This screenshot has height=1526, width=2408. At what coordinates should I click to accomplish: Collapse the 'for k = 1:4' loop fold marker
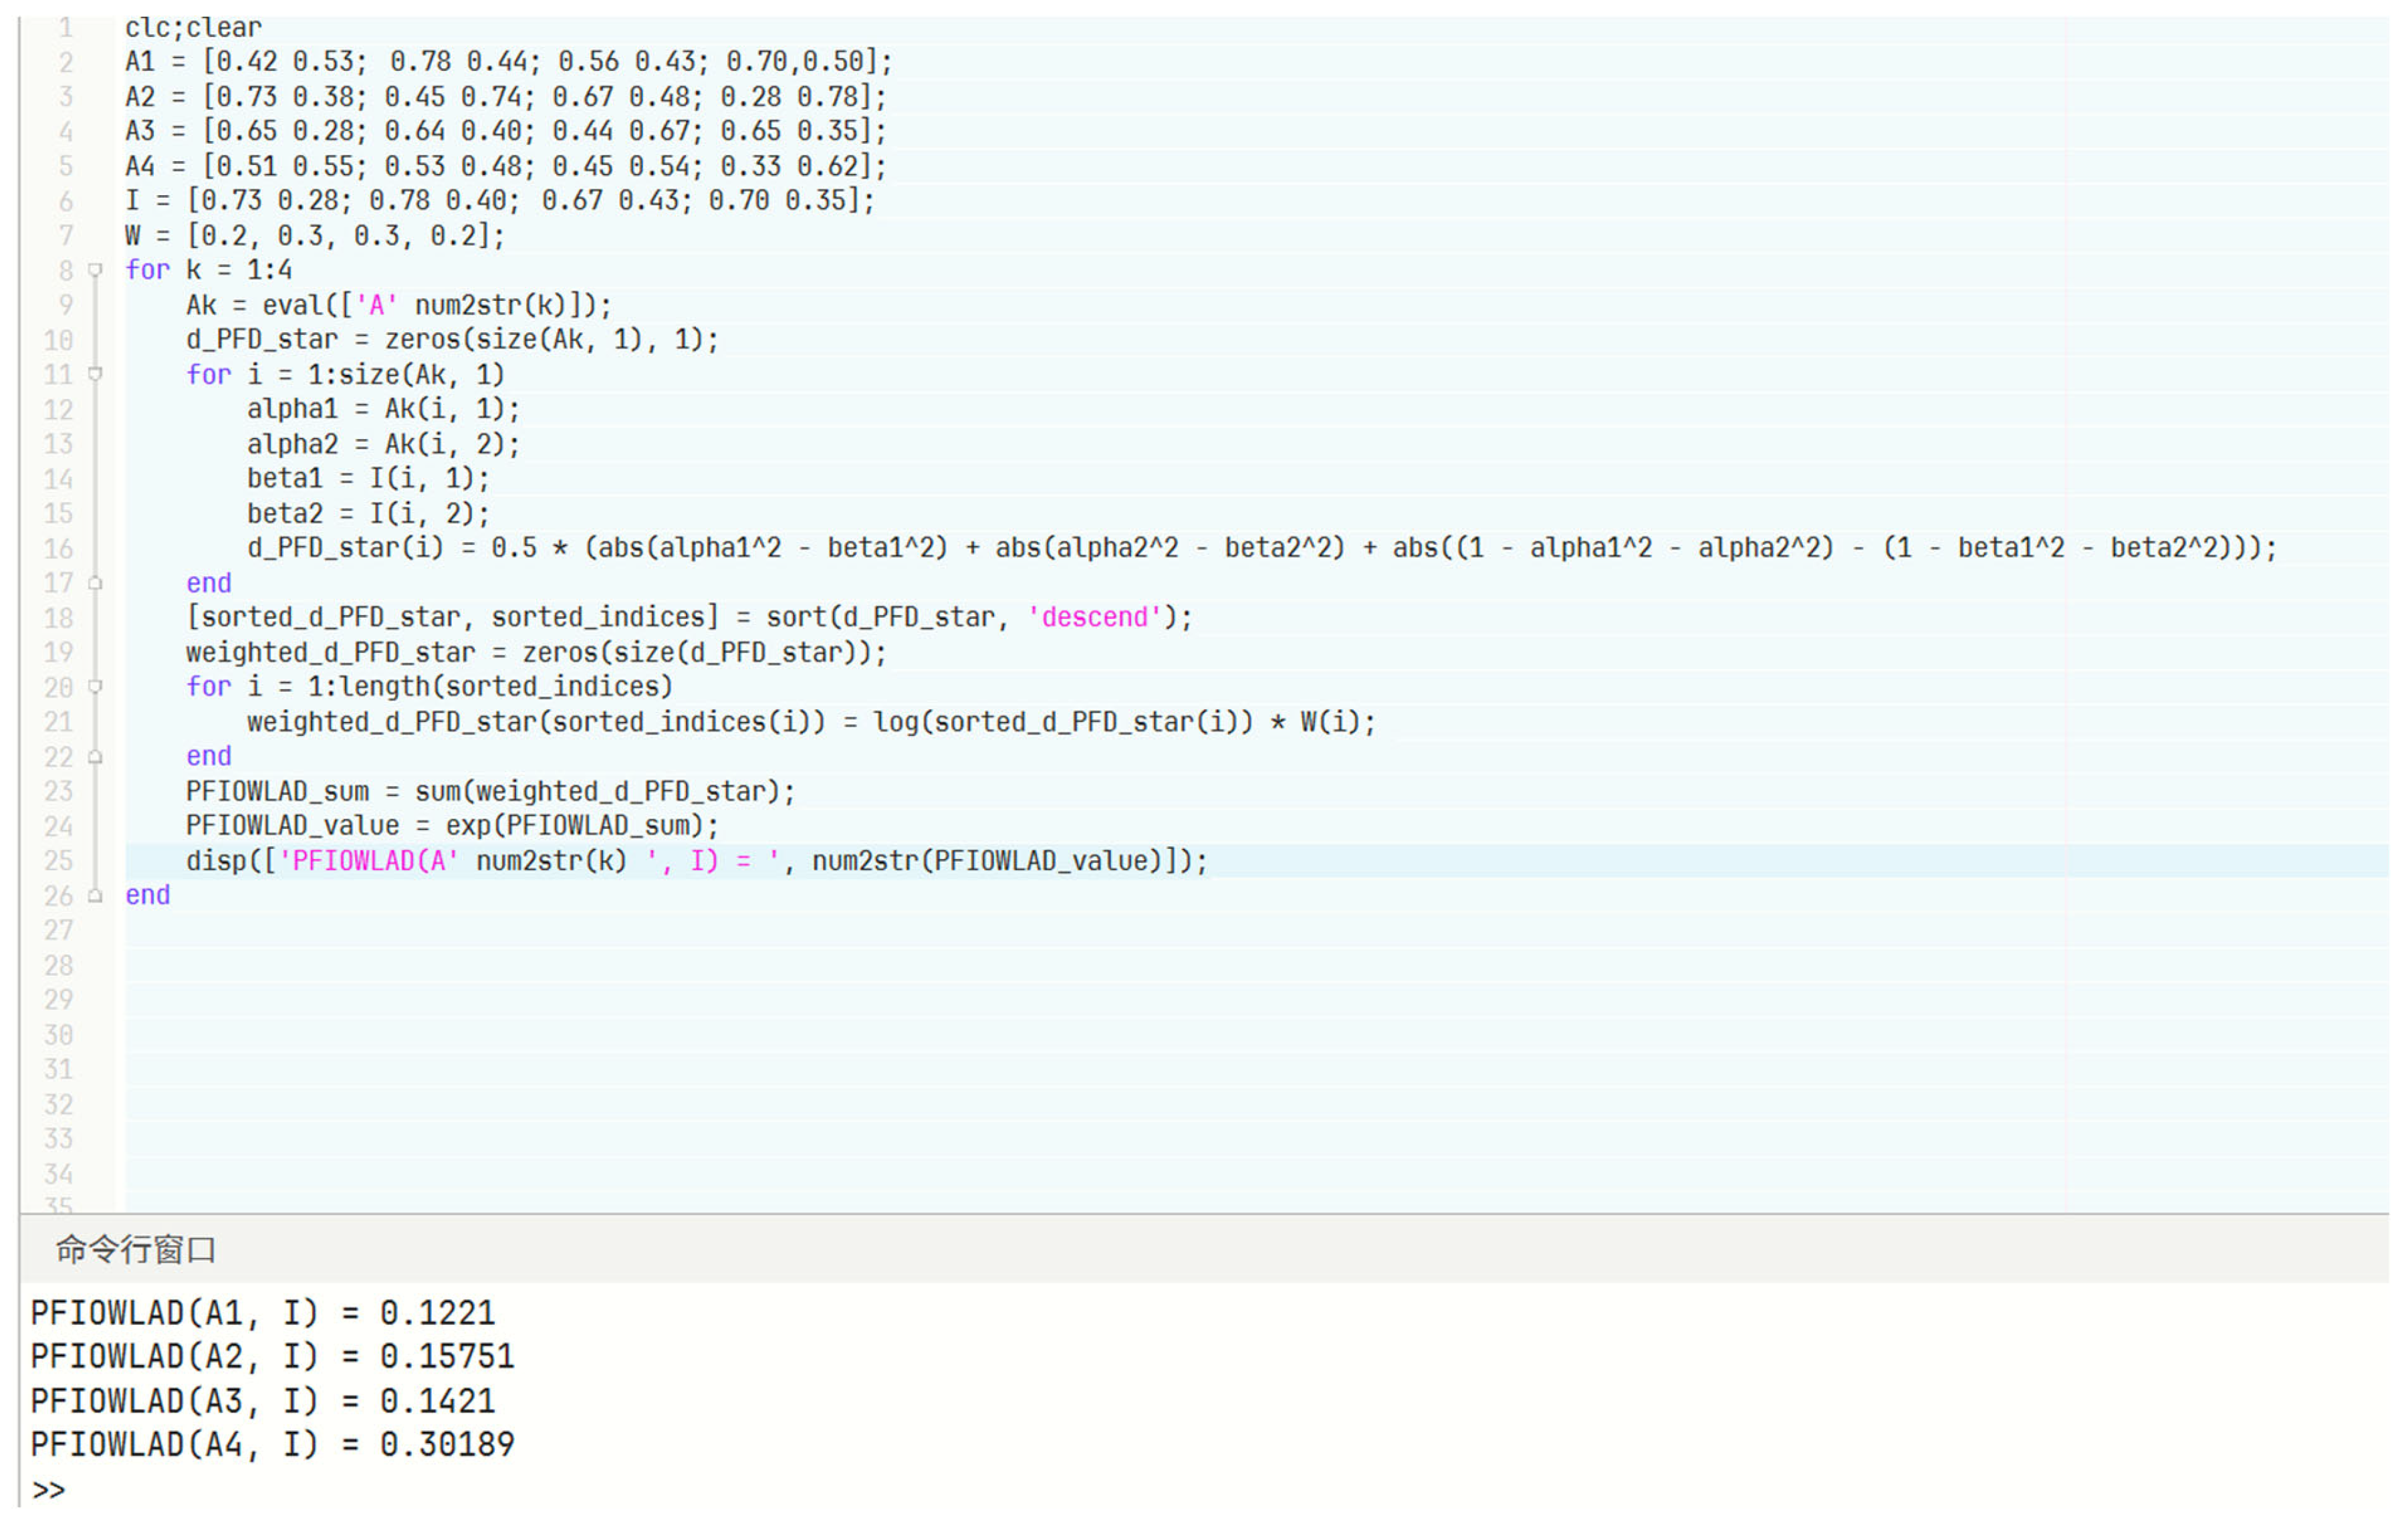pos(96,270)
